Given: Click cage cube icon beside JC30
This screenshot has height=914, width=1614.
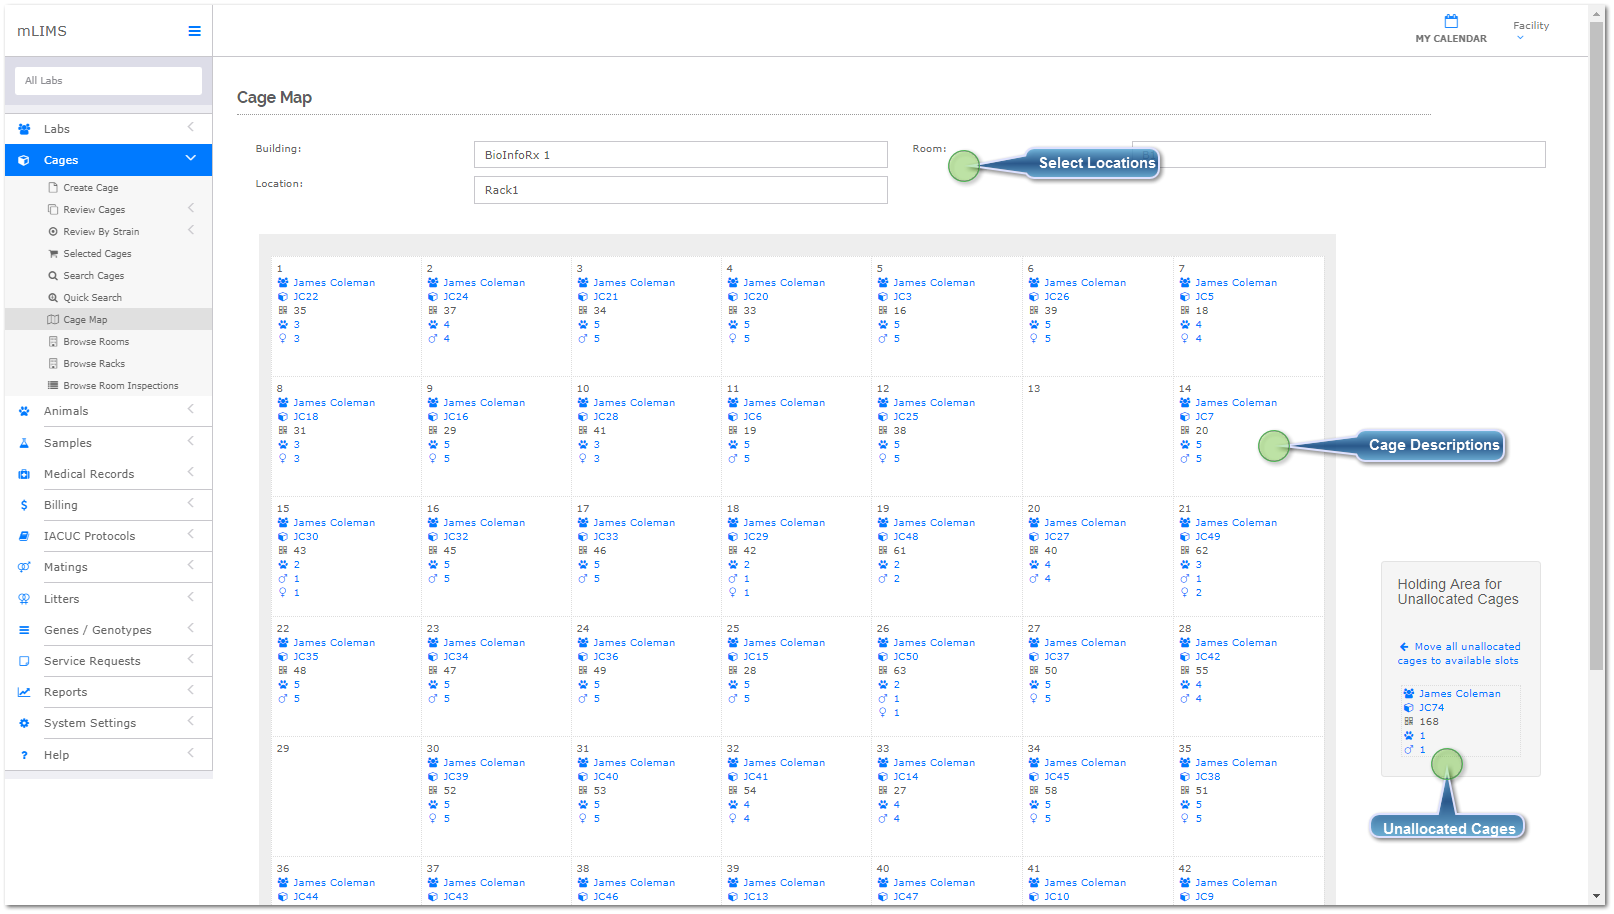Looking at the screenshot, I should point(283,537).
